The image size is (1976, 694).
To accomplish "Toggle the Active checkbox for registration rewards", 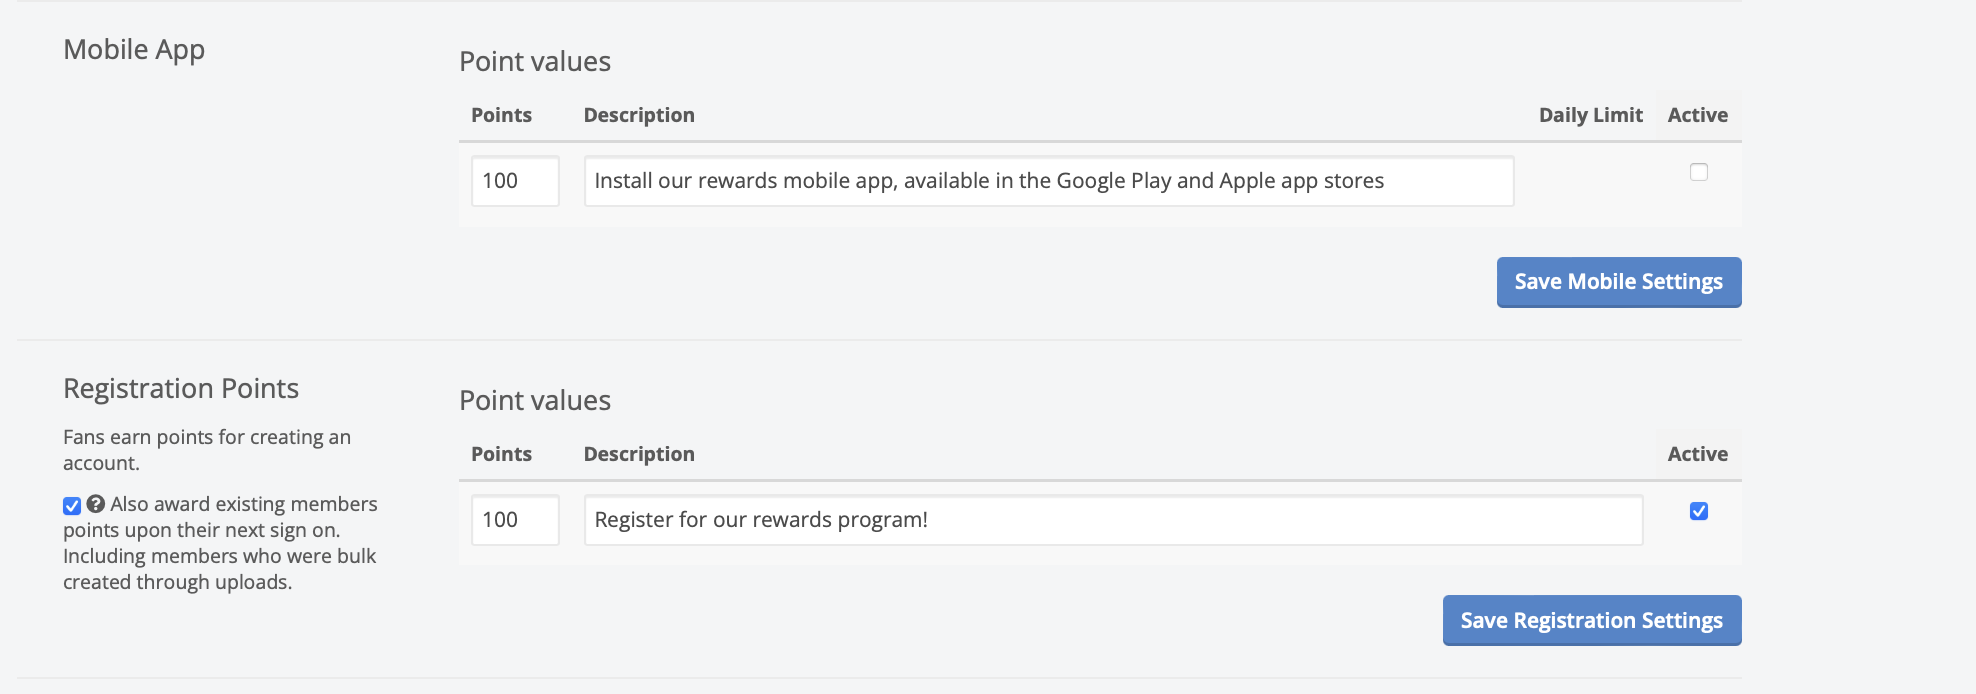I will tap(1698, 511).
